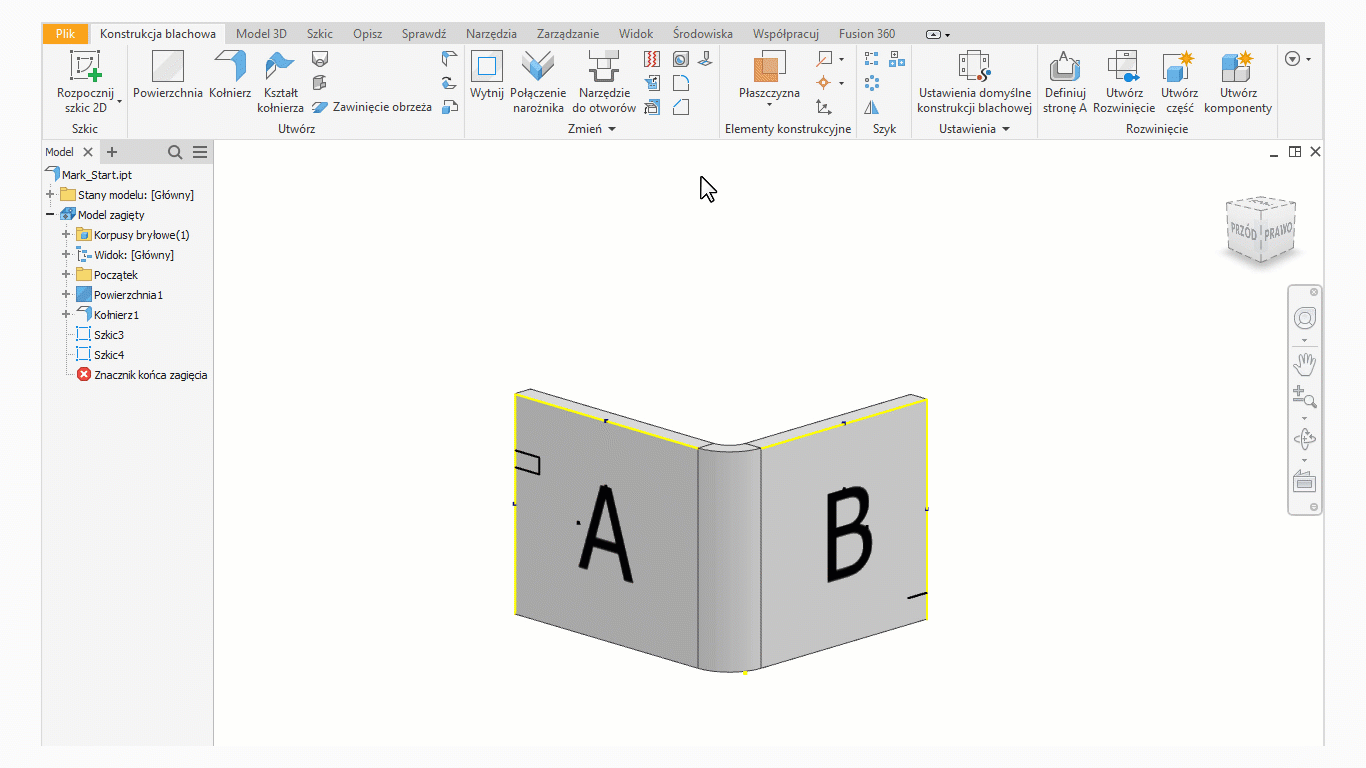Open Ustawienia domyślne konstrukcji blachowej
The image size is (1366, 768).
pyautogui.click(x=974, y=82)
